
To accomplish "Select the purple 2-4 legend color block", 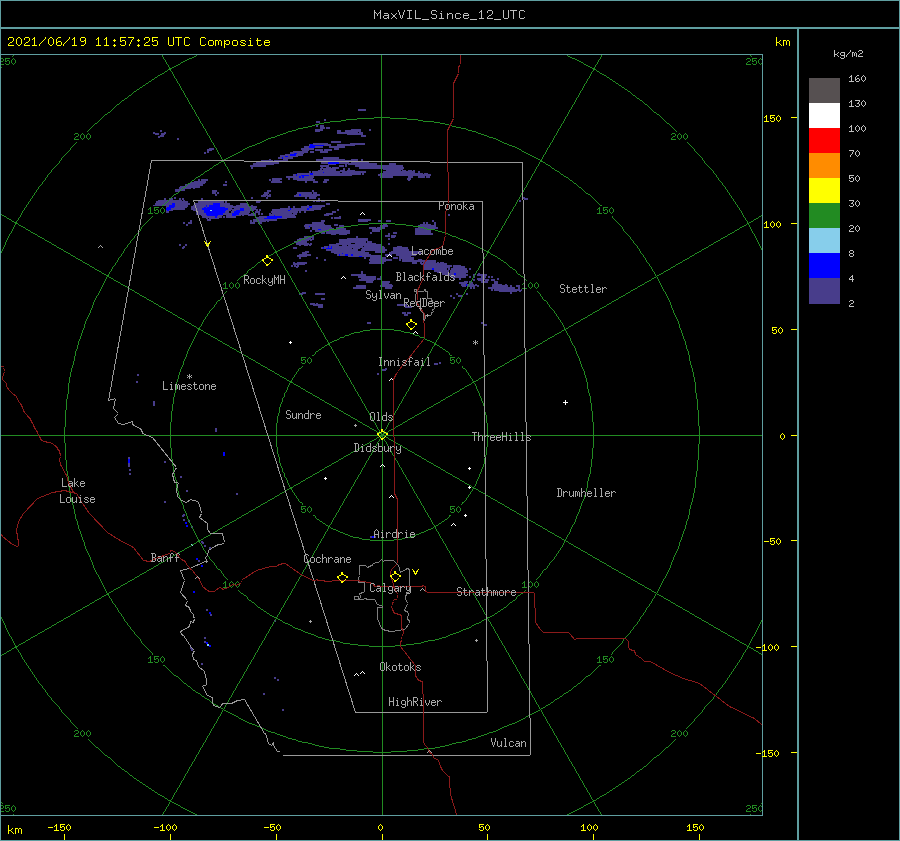I will pos(824,290).
